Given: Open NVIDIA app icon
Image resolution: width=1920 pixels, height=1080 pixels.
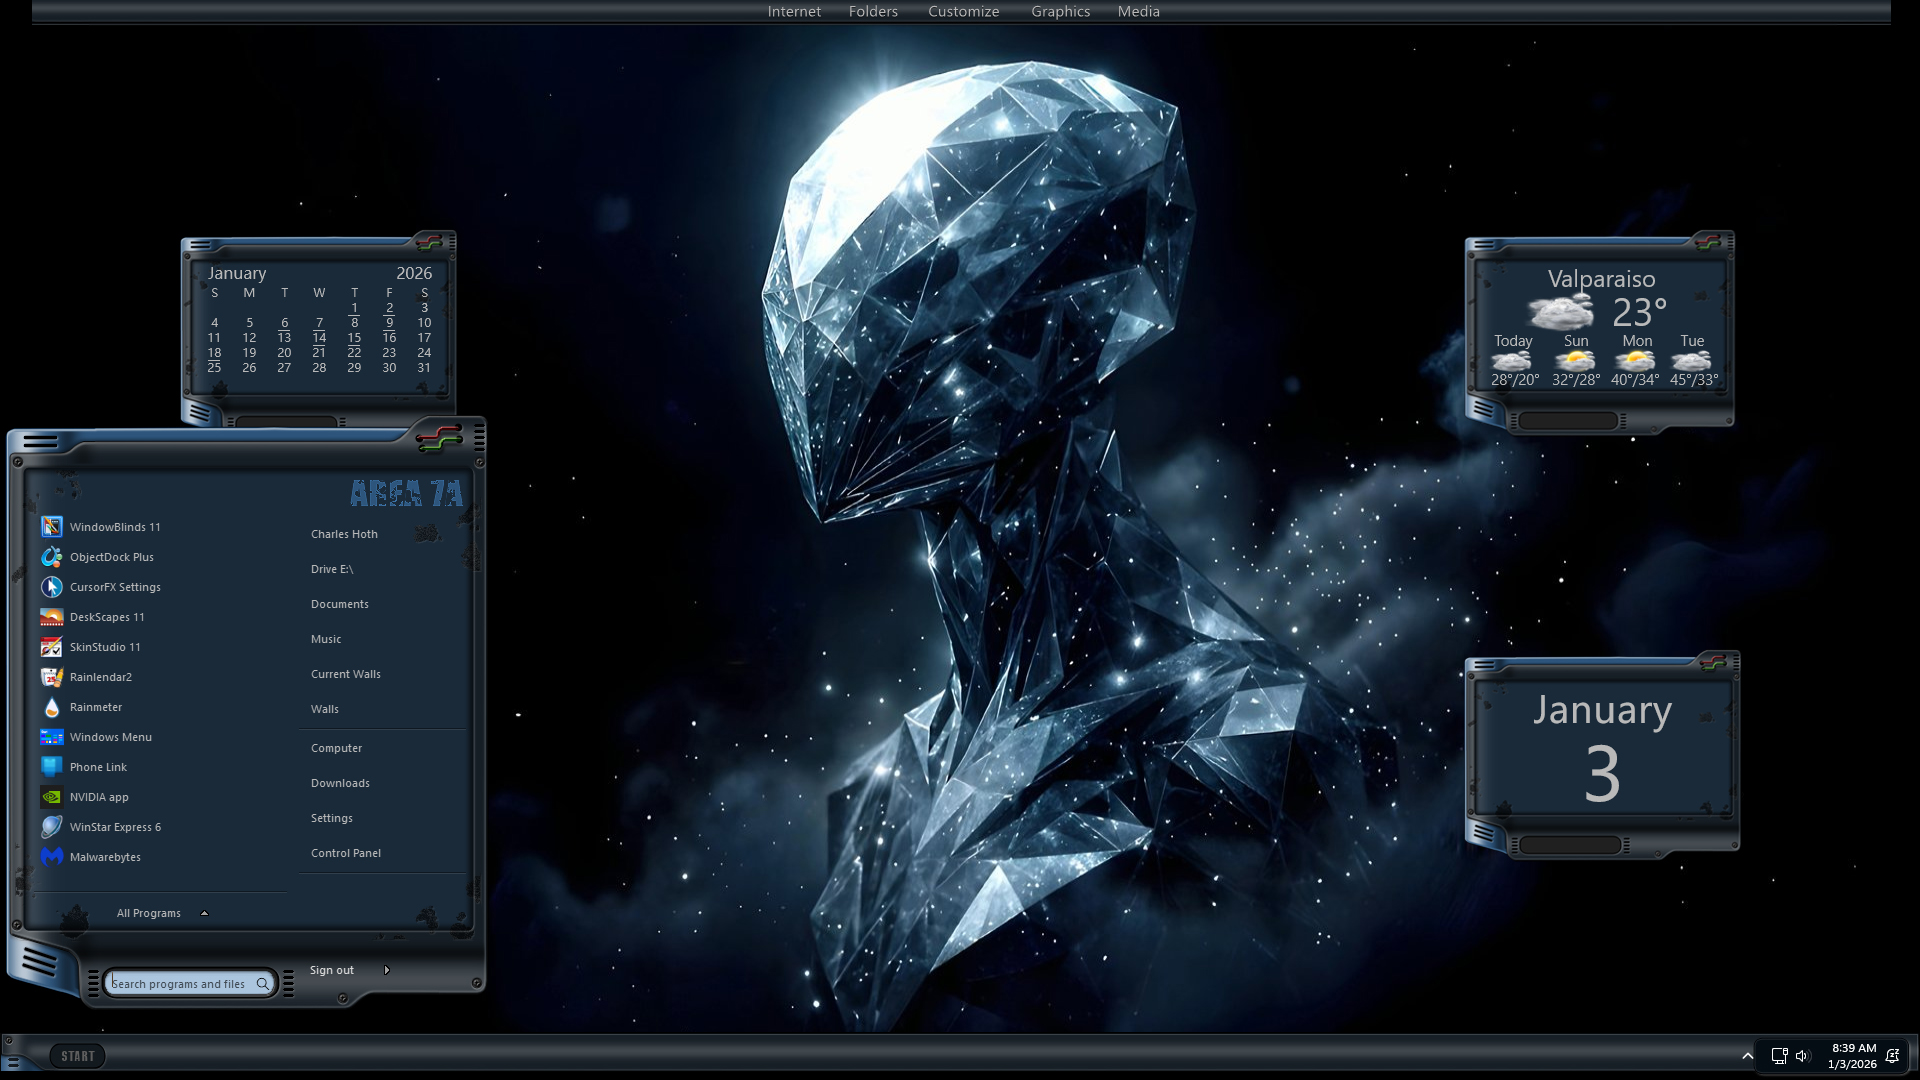Looking at the screenshot, I should 52,797.
